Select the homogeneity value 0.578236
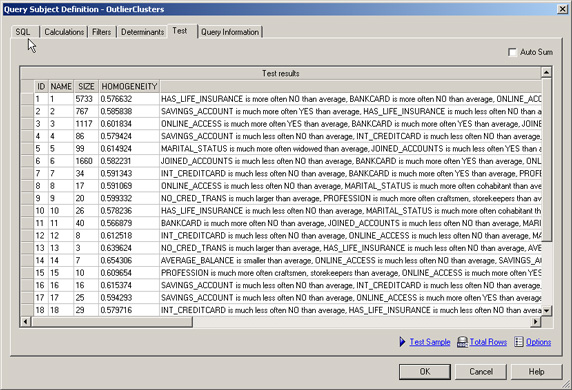572x390 pixels. pyautogui.click(x=129, y=211)
